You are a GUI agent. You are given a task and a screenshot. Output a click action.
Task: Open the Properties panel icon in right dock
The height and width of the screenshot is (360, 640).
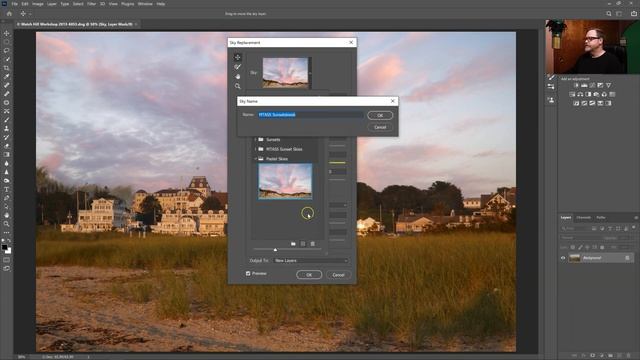(551, 87)
